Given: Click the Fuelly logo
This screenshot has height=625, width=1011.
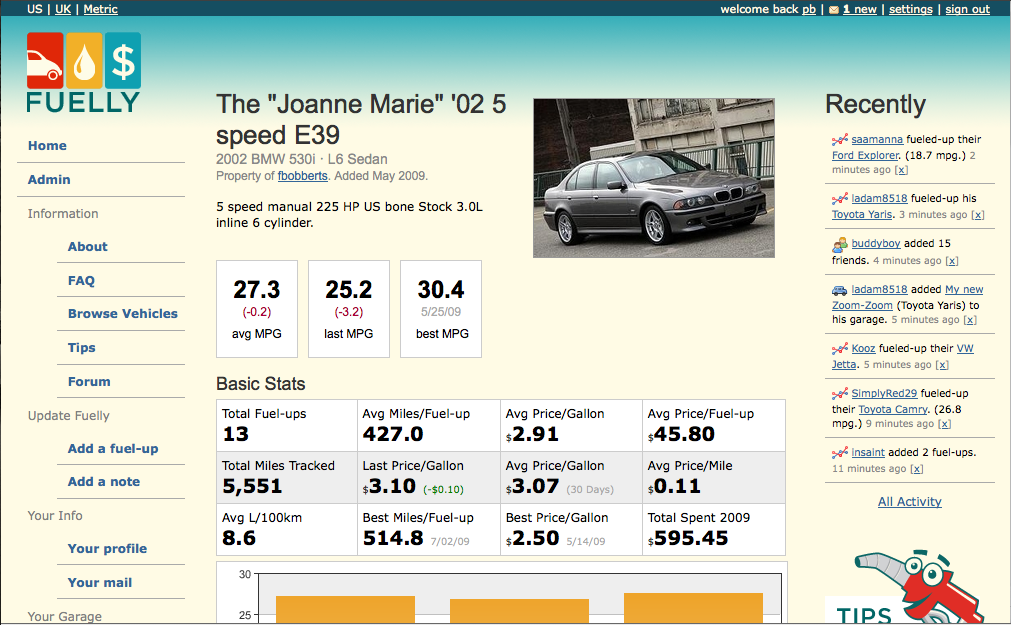Looking at the screenshot, I should click(x=83, y=73).
